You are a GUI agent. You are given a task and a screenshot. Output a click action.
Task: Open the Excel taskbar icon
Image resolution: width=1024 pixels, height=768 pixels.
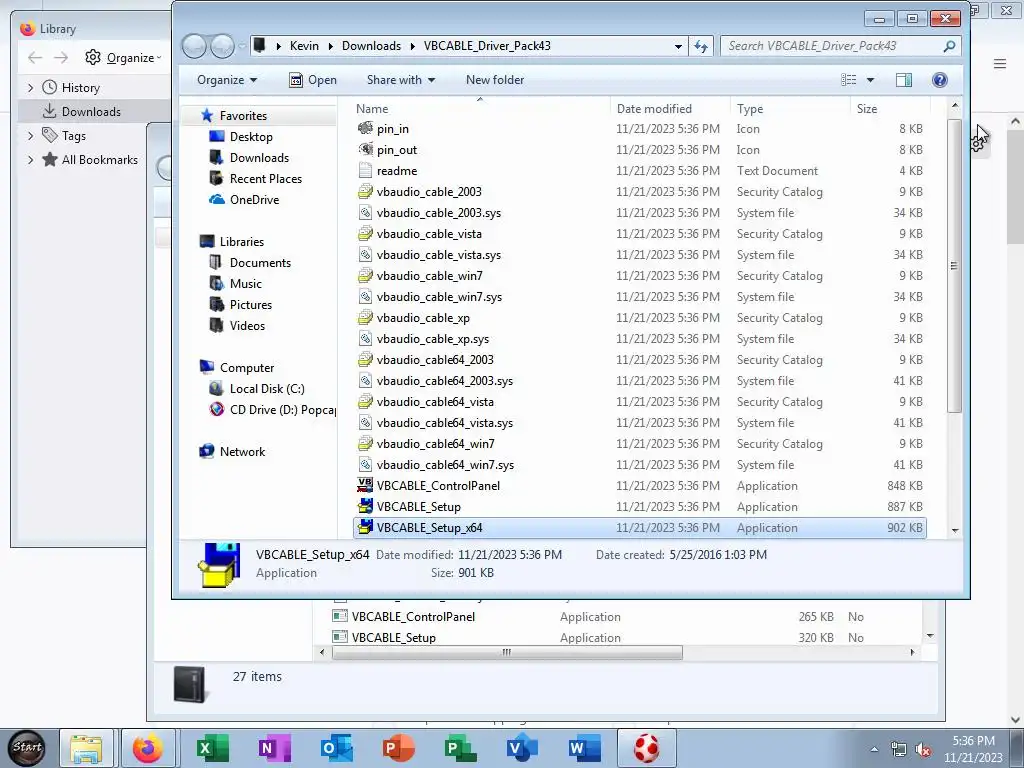click(212, 748)
